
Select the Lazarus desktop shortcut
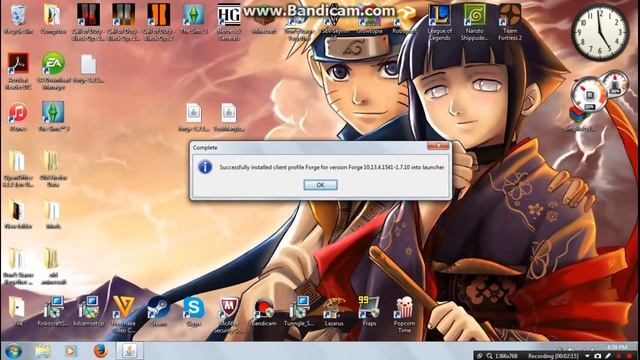click(334, 311)
